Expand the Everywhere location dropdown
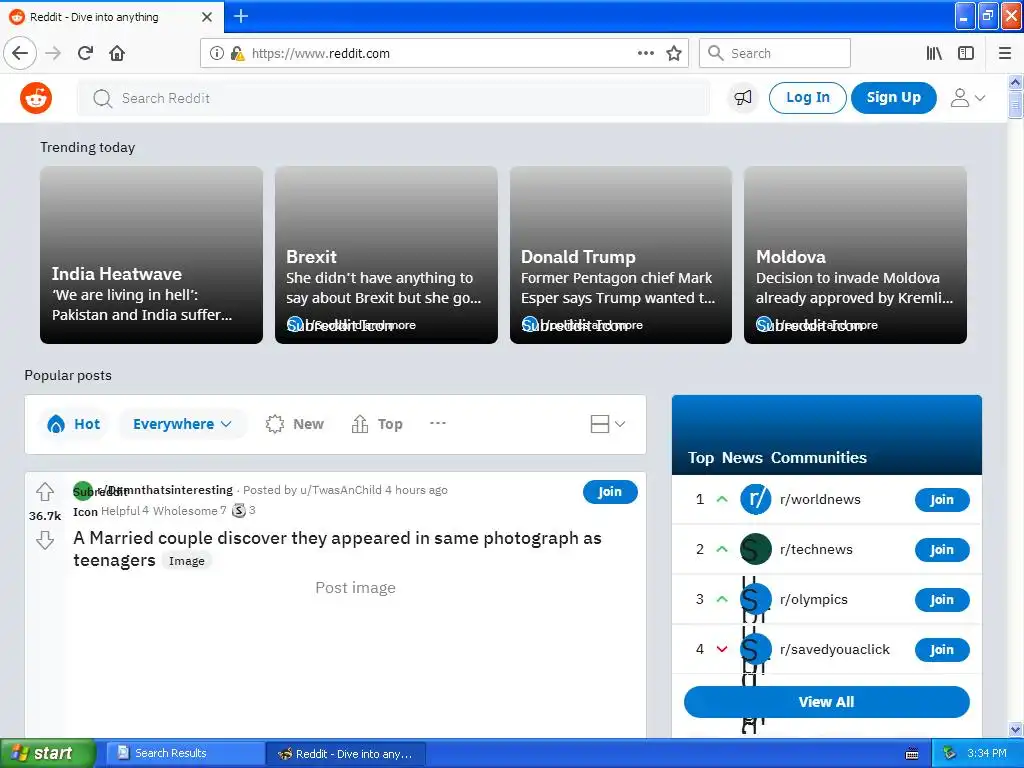The image size is (1024, 768). click(182, 424)
